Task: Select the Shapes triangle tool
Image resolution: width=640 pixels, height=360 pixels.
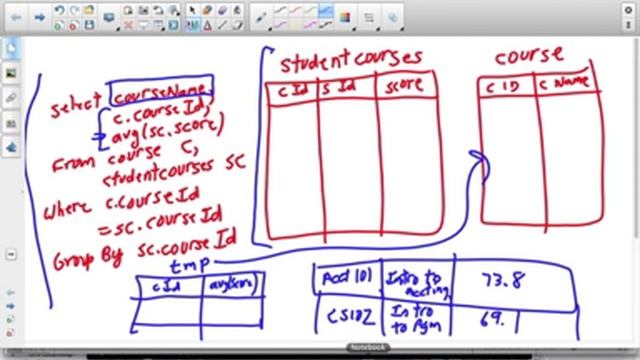Action: click(207, 25)
